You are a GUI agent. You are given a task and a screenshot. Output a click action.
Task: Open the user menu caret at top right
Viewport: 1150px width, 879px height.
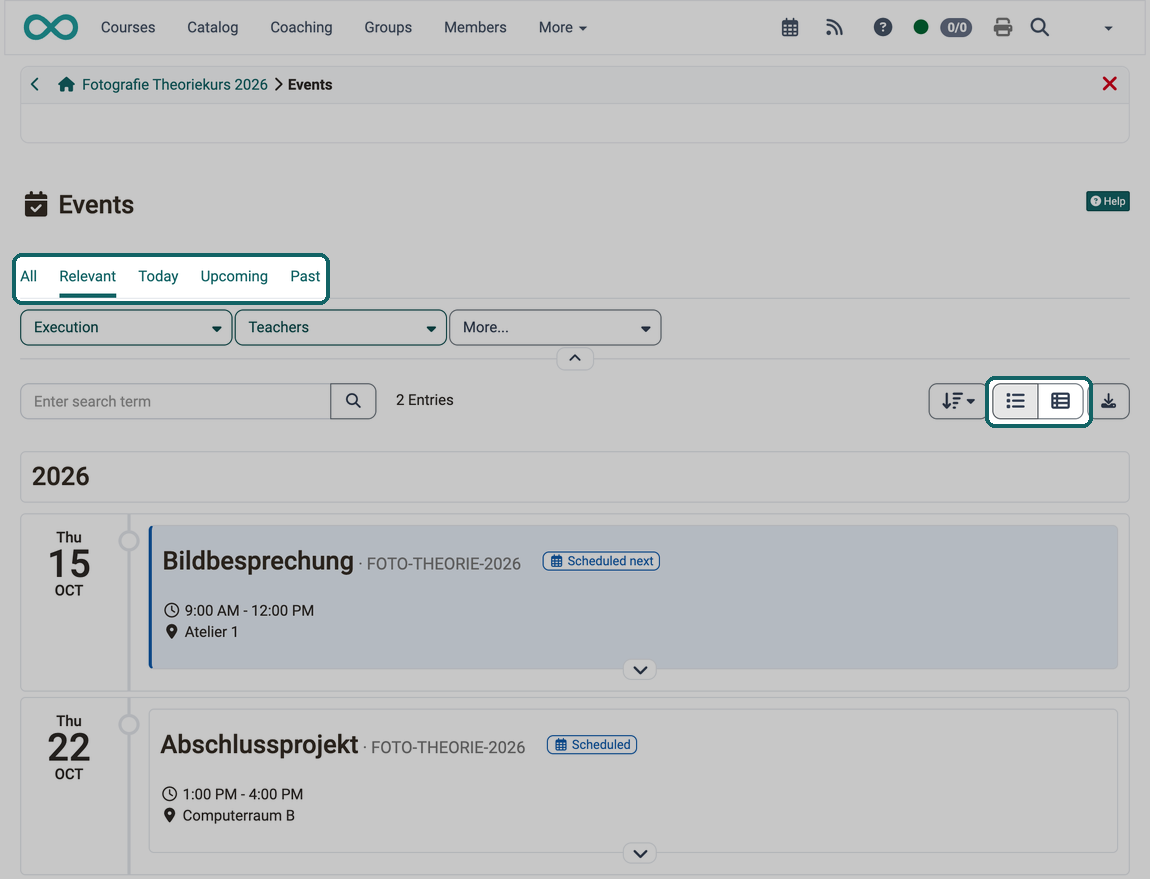pyautogui.click(x=1108, y=28)
